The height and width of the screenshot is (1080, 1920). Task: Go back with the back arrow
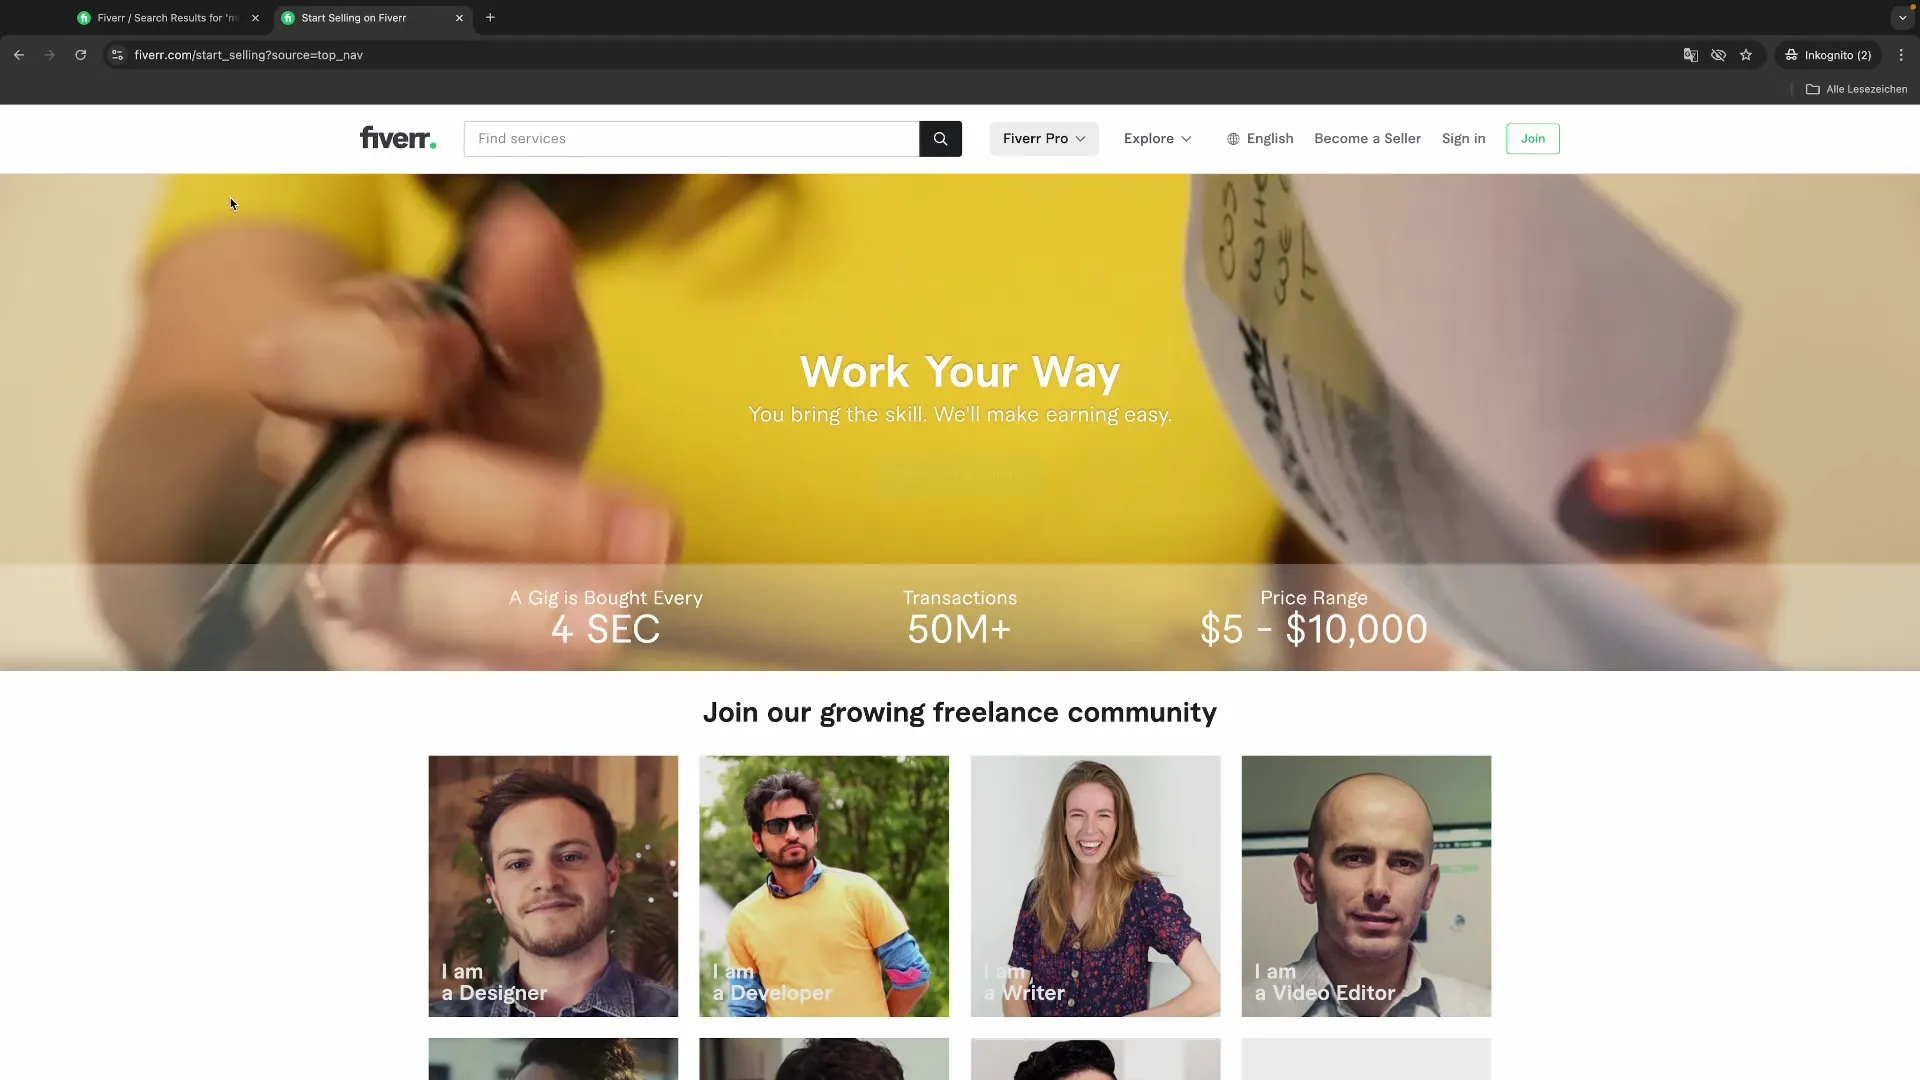[19, 55]
